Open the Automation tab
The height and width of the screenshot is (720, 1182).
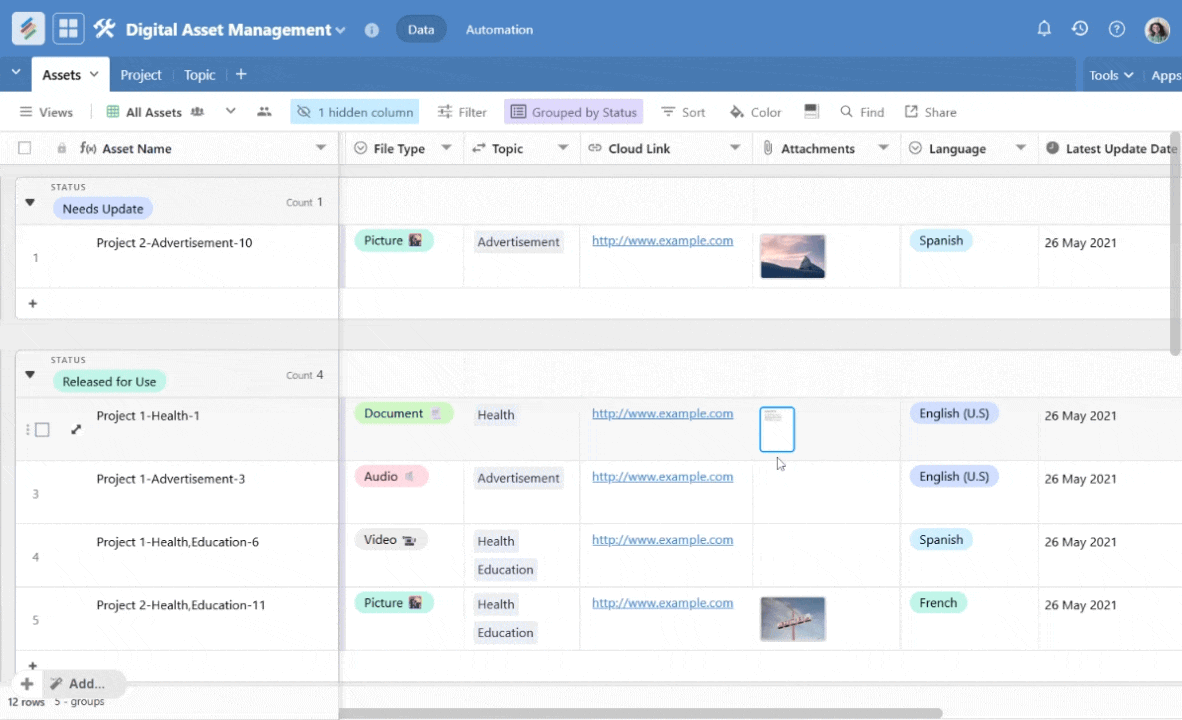499,30
